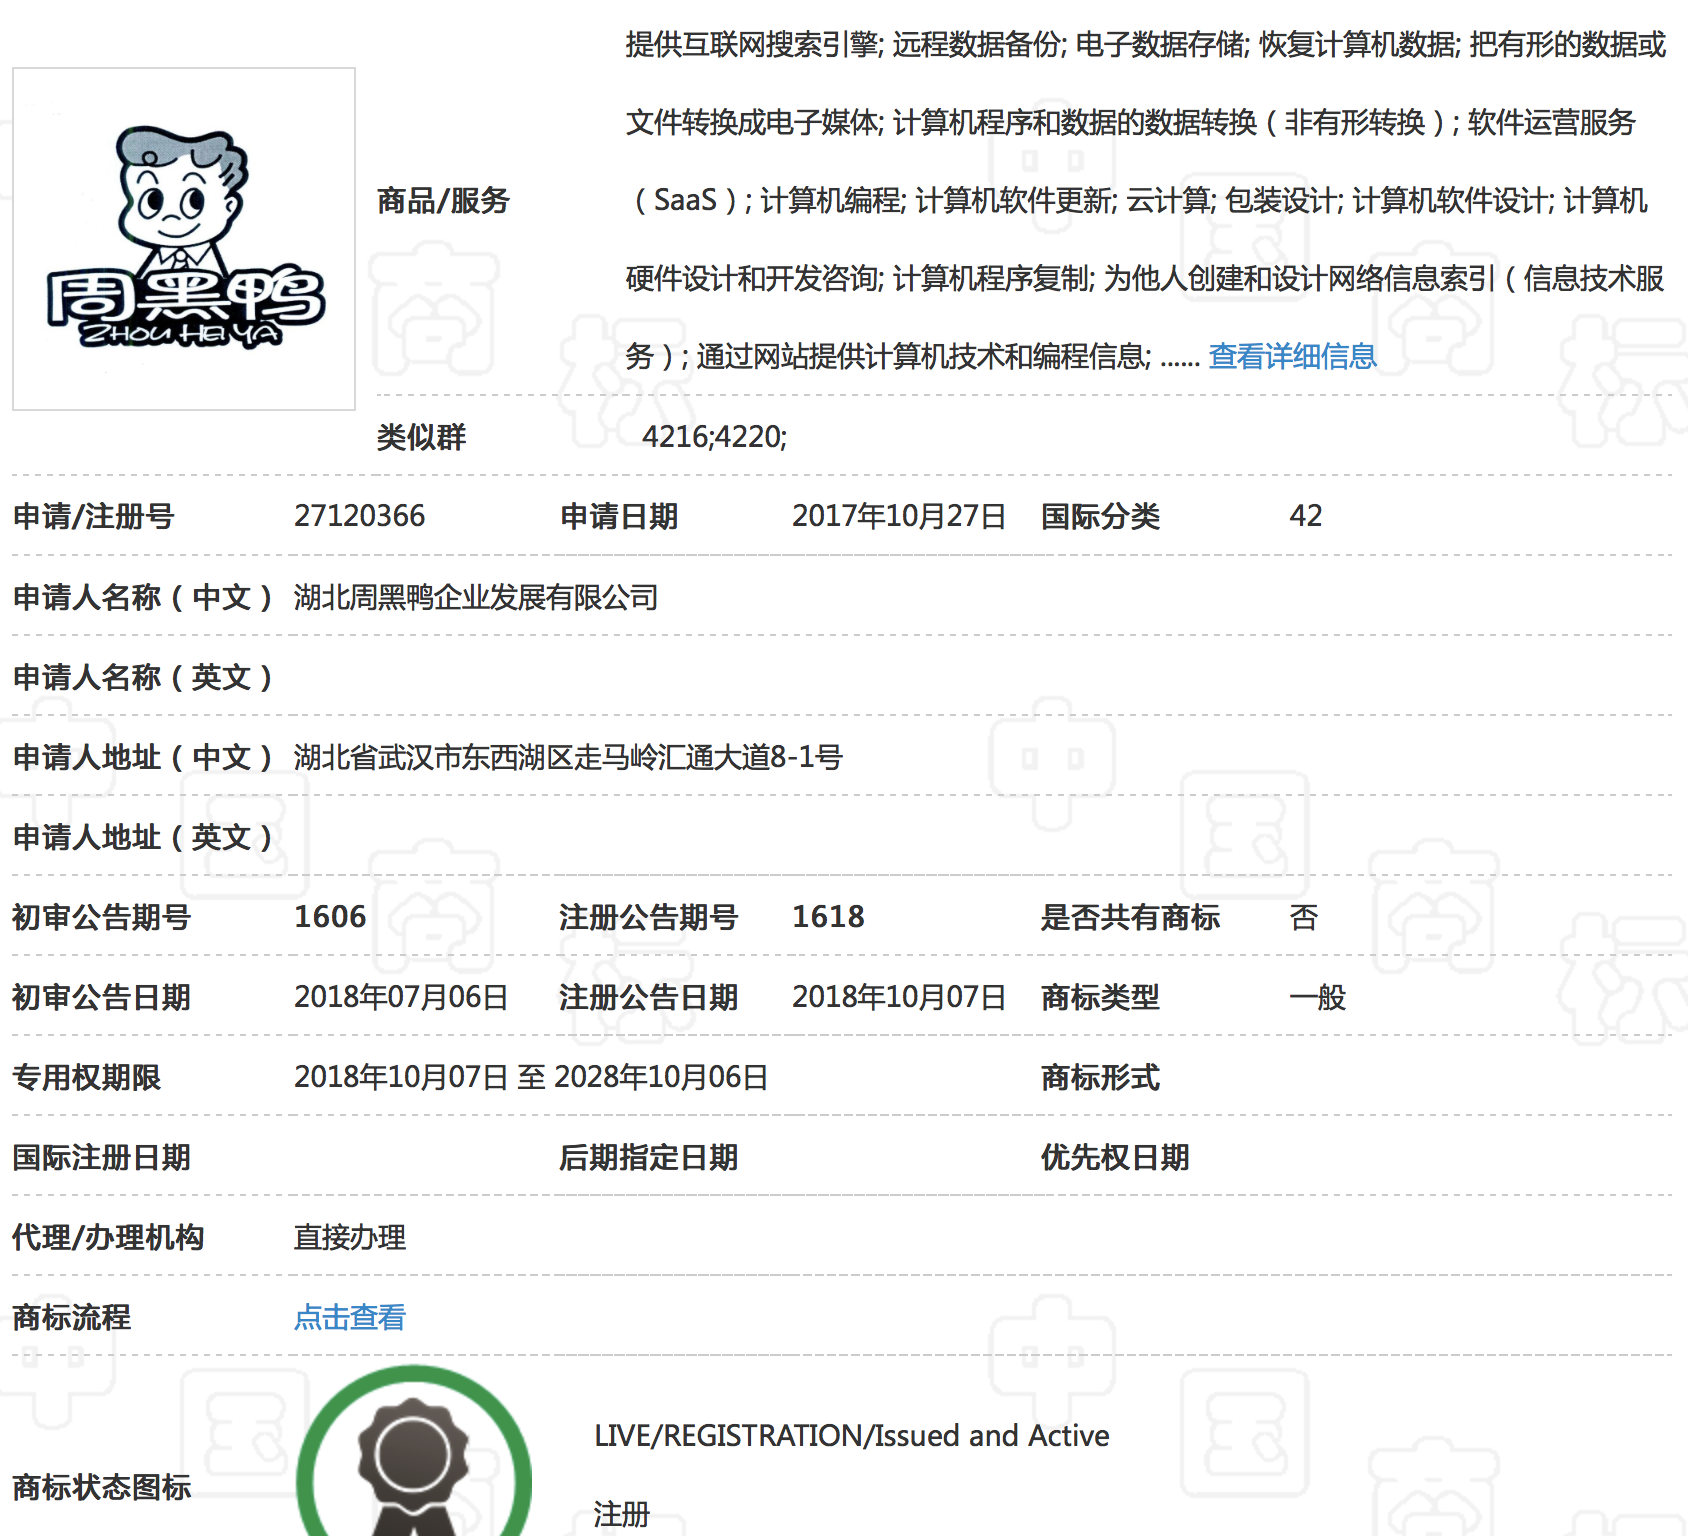Viewport: 1688px width, 1536px height.
Task: Click the international class value 42
Action: (1305, 516)
